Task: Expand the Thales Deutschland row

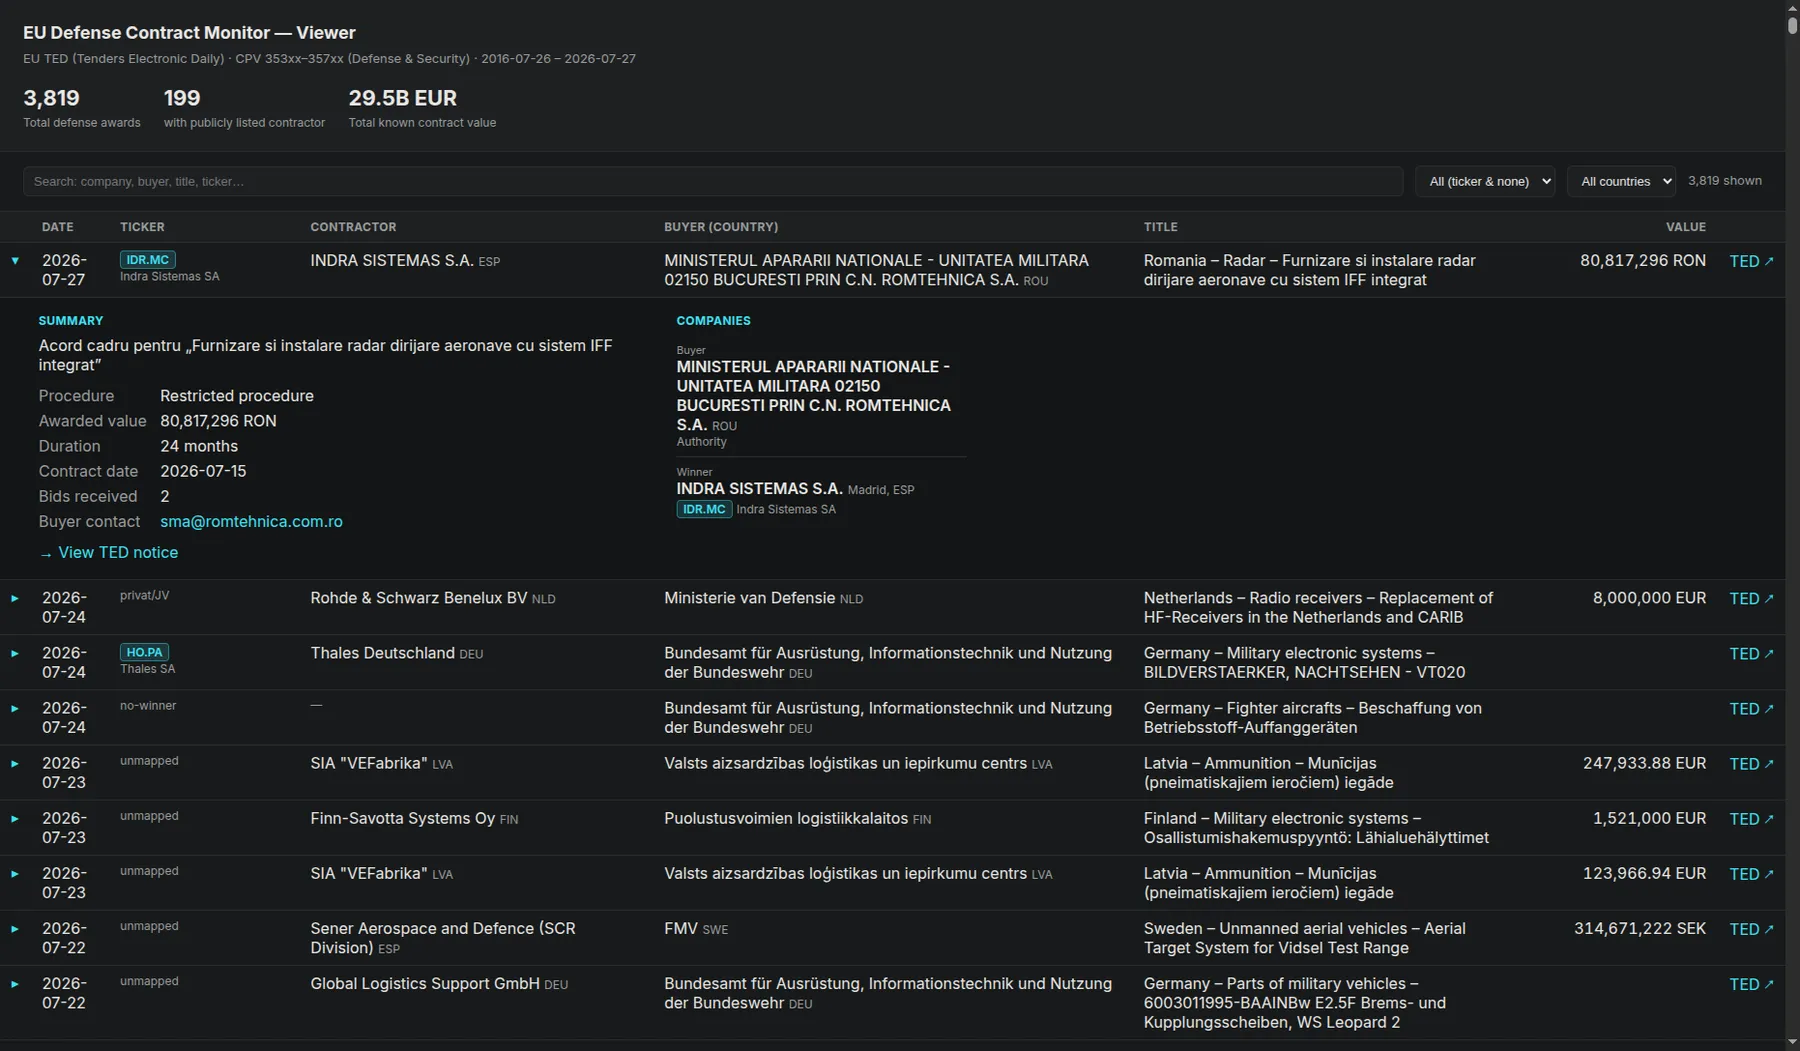Action: (x=15, y=653)
